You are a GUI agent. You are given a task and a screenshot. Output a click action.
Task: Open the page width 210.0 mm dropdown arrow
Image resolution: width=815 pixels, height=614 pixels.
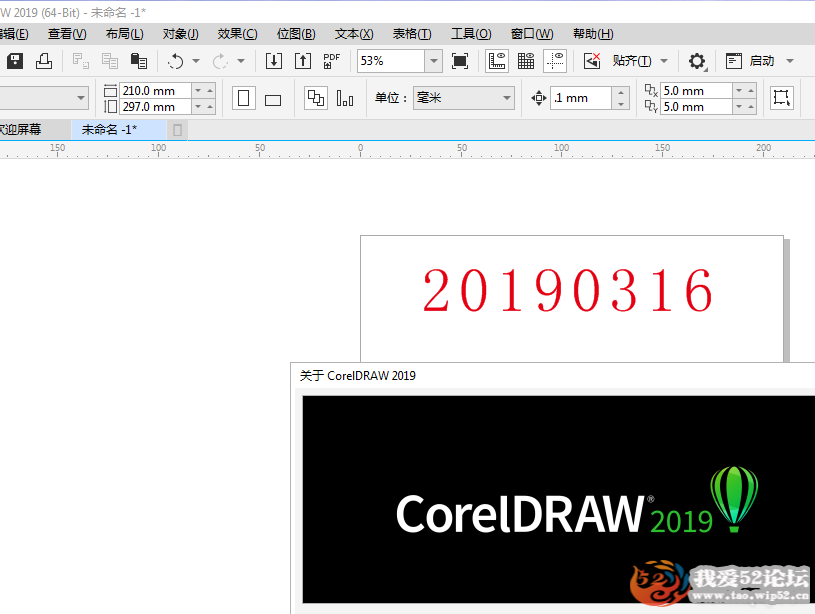tap(198, 90)
